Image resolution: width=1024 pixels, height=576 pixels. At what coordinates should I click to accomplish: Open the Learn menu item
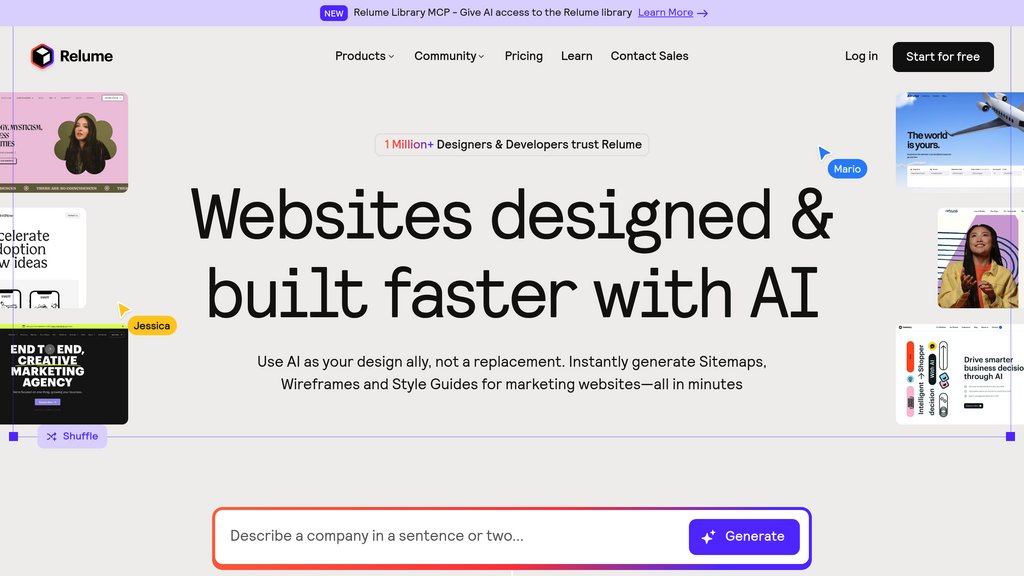tap(577, 56)
